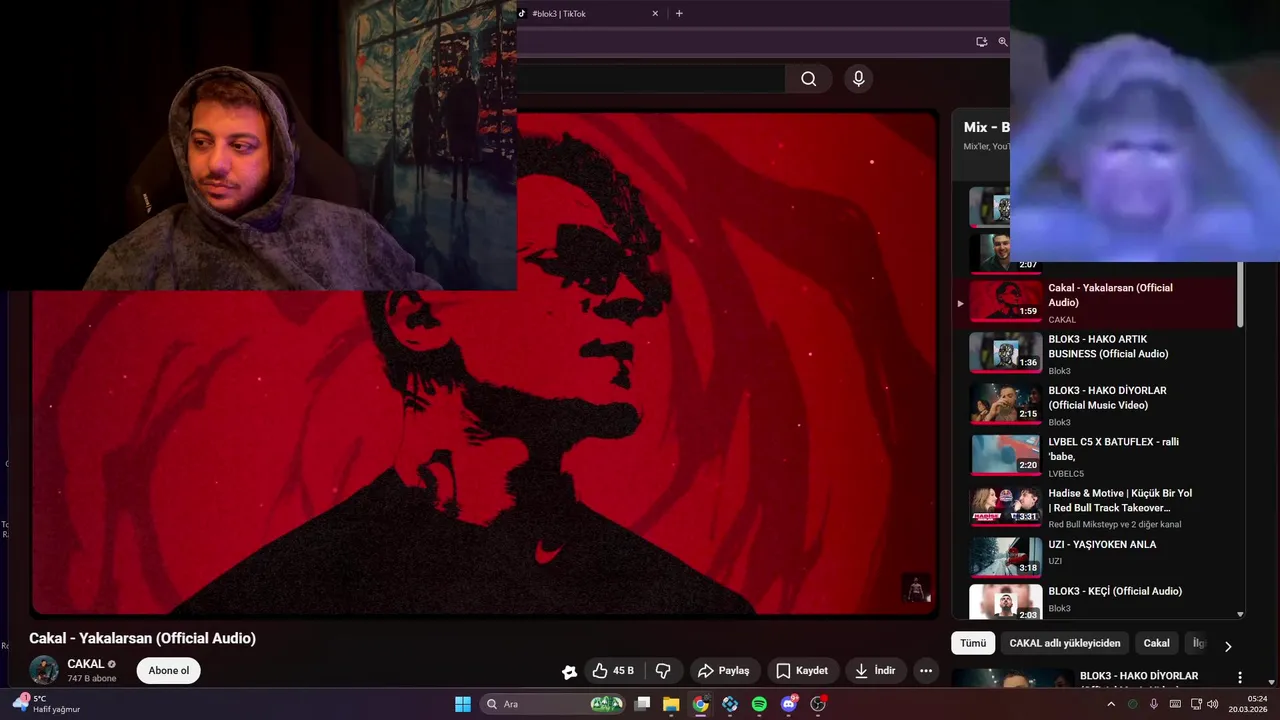Click the YouTube search input field
Image resolution: width=1280 pixels, height=720 pixels.
pos(650,79)
